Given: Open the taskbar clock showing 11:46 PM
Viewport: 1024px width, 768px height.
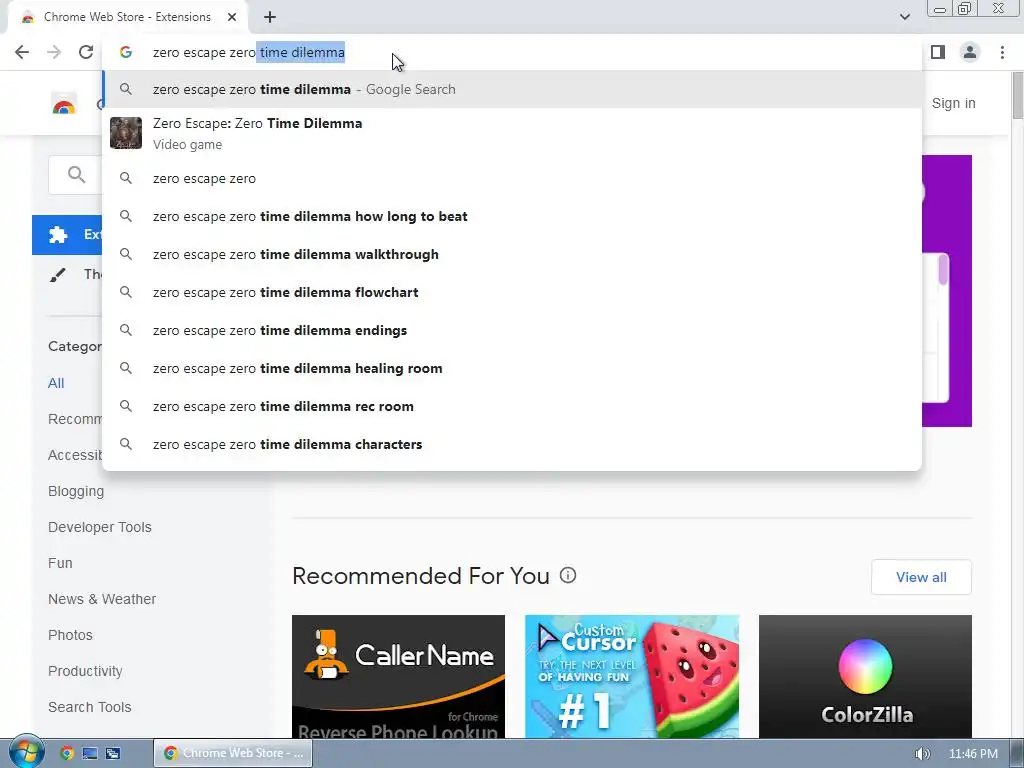Looking at the screenshot, I should 973,754.
